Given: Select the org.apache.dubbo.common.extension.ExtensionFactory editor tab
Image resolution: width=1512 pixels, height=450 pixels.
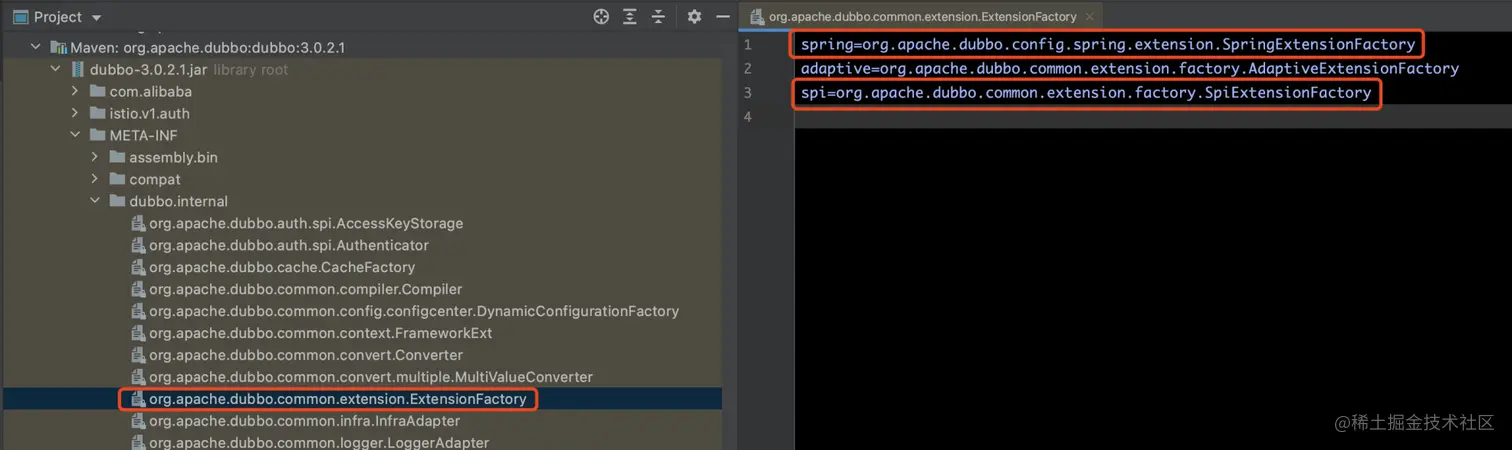Looking at the screenshot, I should tap(921, 17).
